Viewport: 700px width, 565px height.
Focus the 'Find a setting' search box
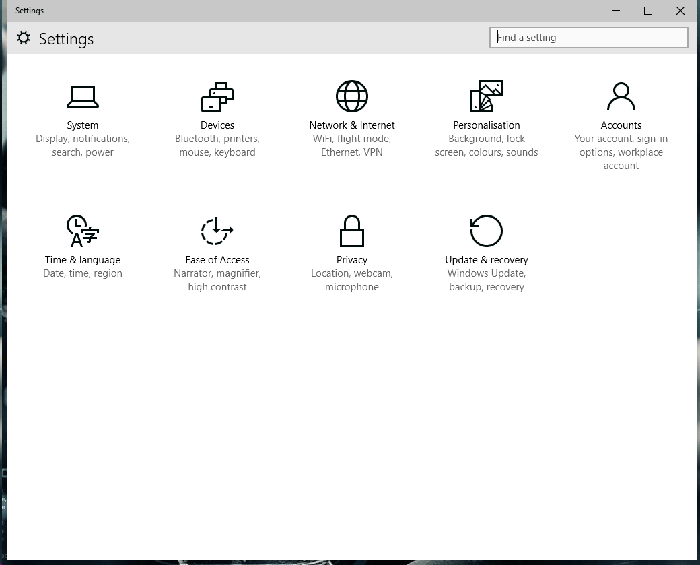point(589,38)
